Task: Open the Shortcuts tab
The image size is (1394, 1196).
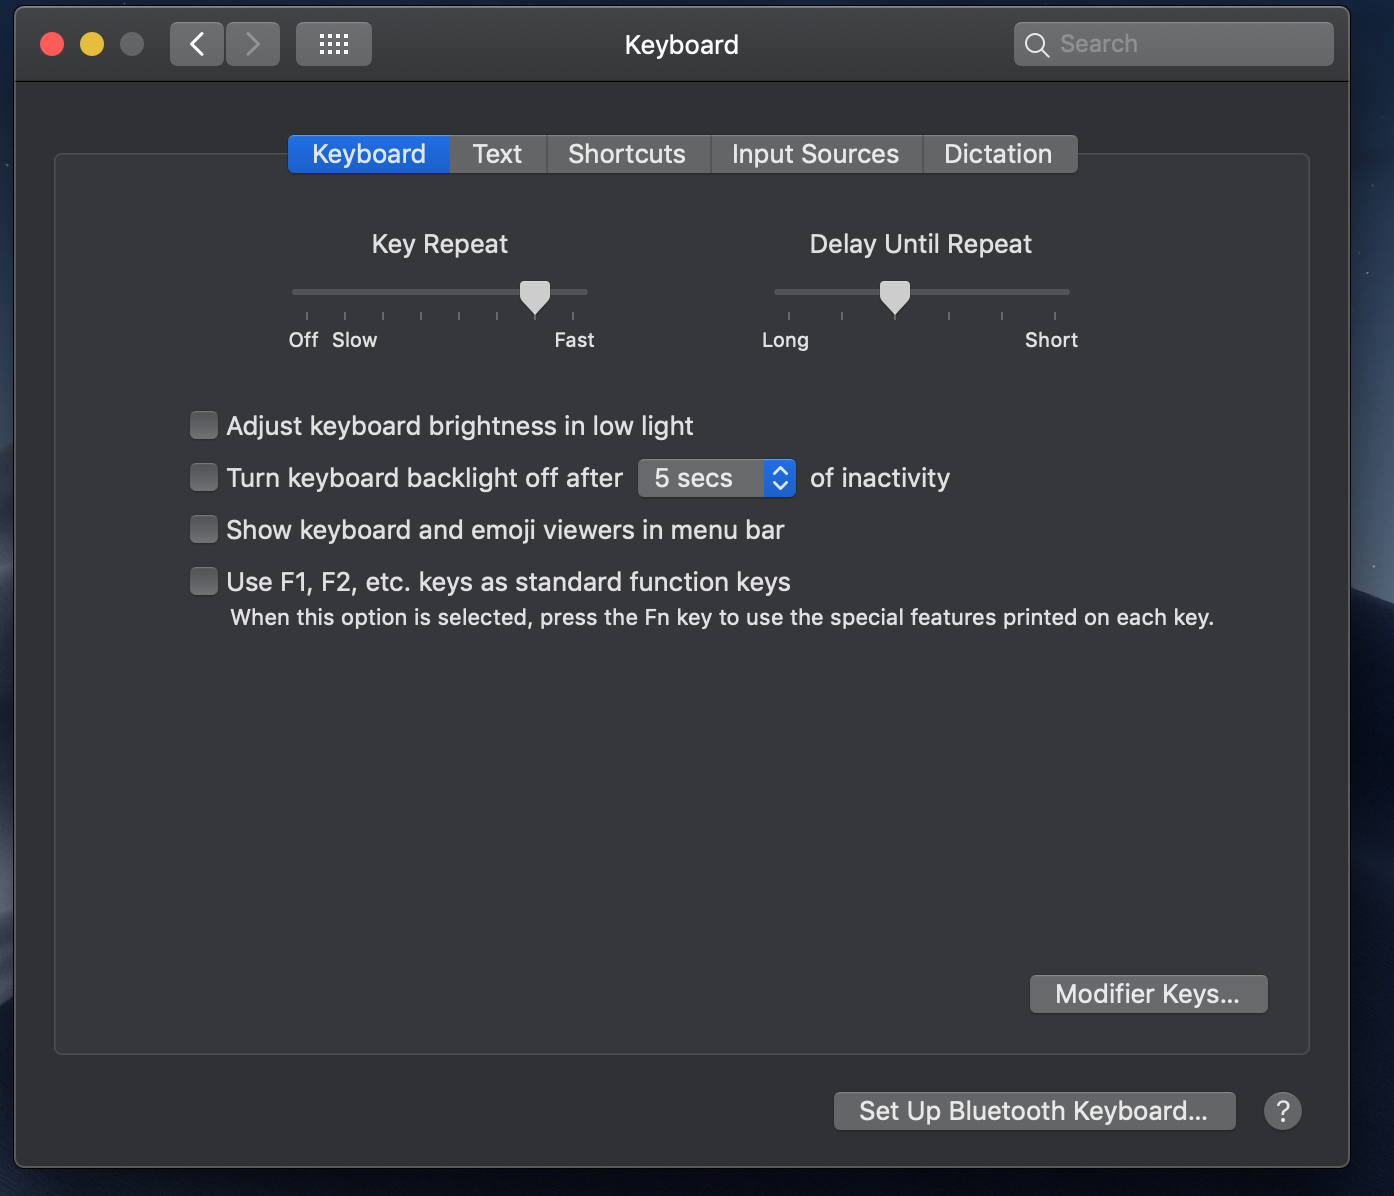Action: pyautogui.click(x=627, y=154)
